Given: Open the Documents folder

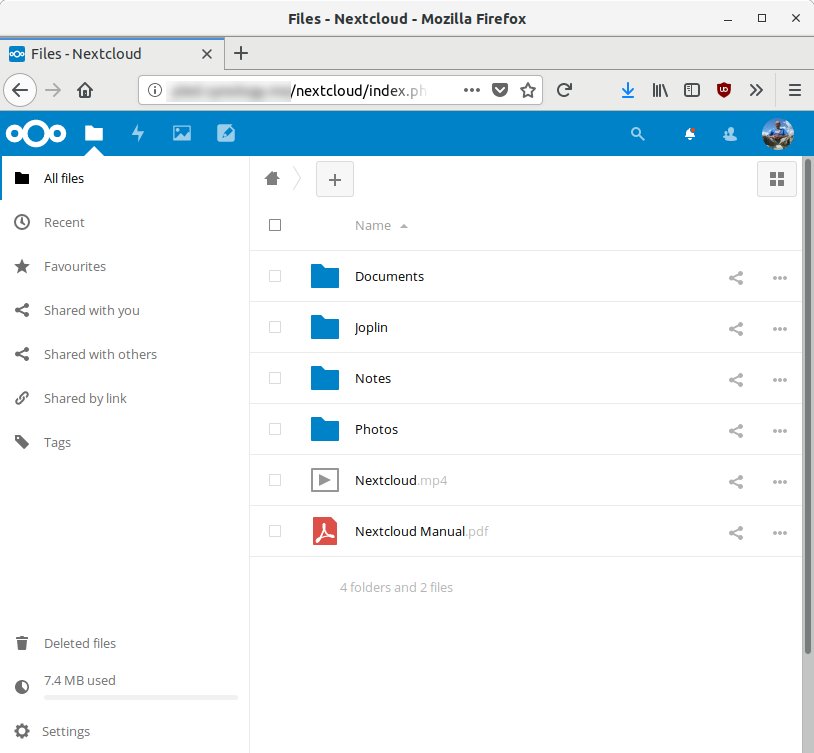Looking at the screenshot, I should click(x=389, y=276).
